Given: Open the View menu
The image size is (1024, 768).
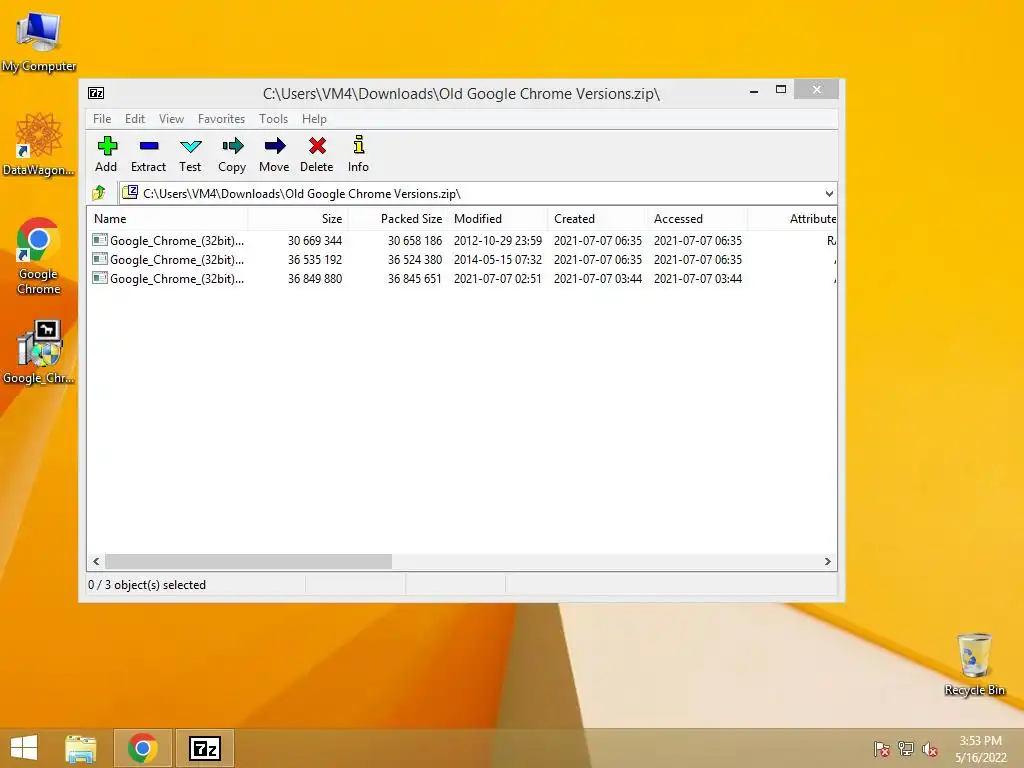Looking at the screenshot, I should pos(172,119).
